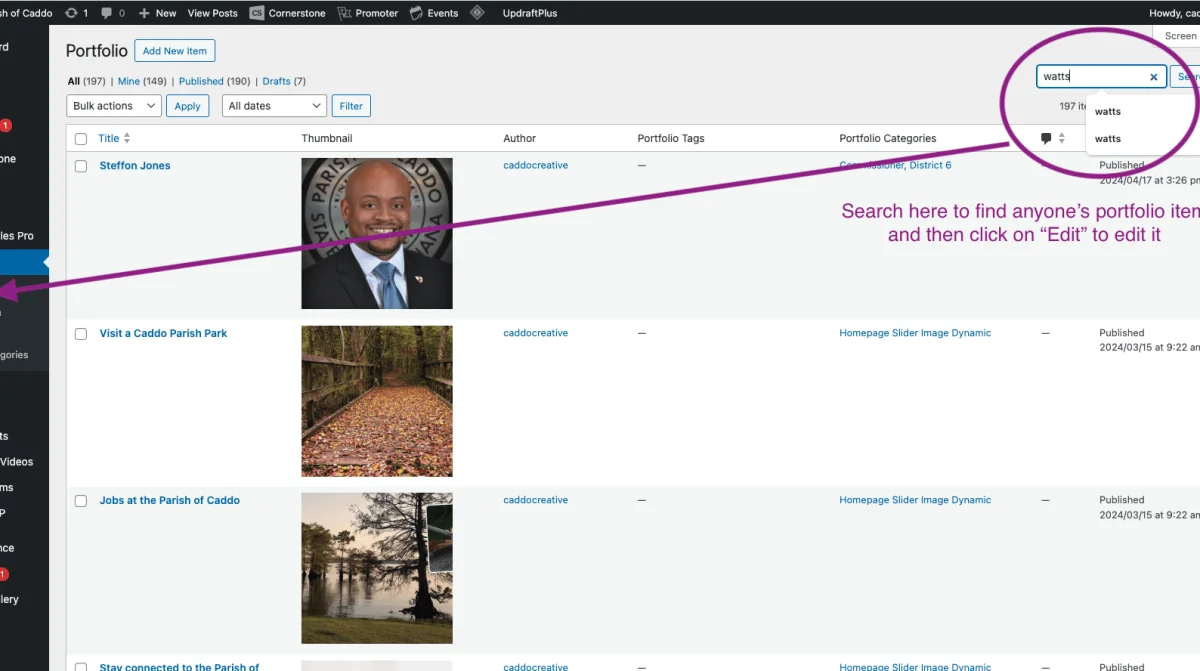
Task: Click the updates icon in admin bar
Action: tap(72, 13)
